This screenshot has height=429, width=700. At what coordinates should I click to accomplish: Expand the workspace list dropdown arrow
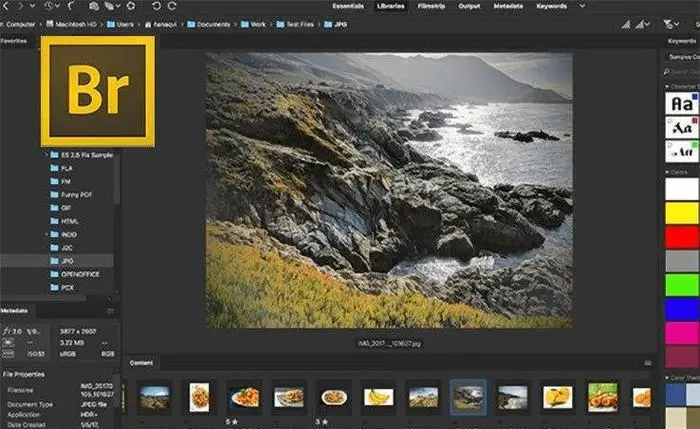click(581, 6)
